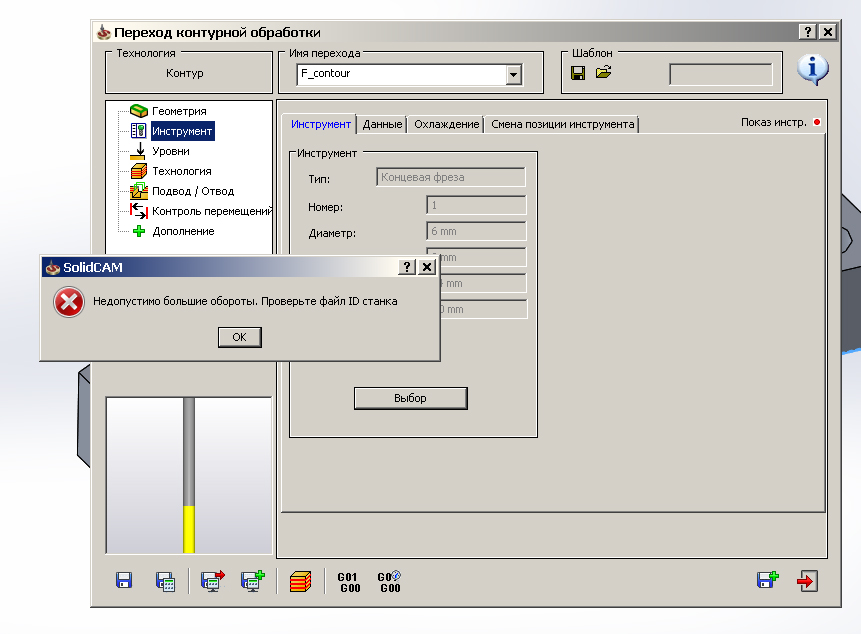This screenshot has width=861, height=634.
Task: Open the Охлаждение tab
Action: [446, 125]
